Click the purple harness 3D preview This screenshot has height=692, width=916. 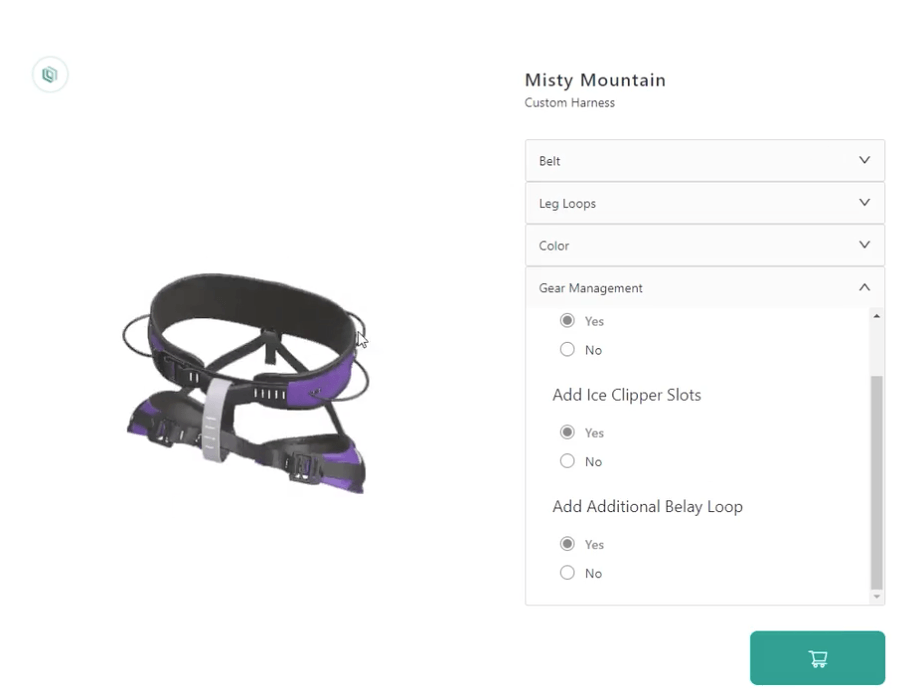click(x=246, y=380)
